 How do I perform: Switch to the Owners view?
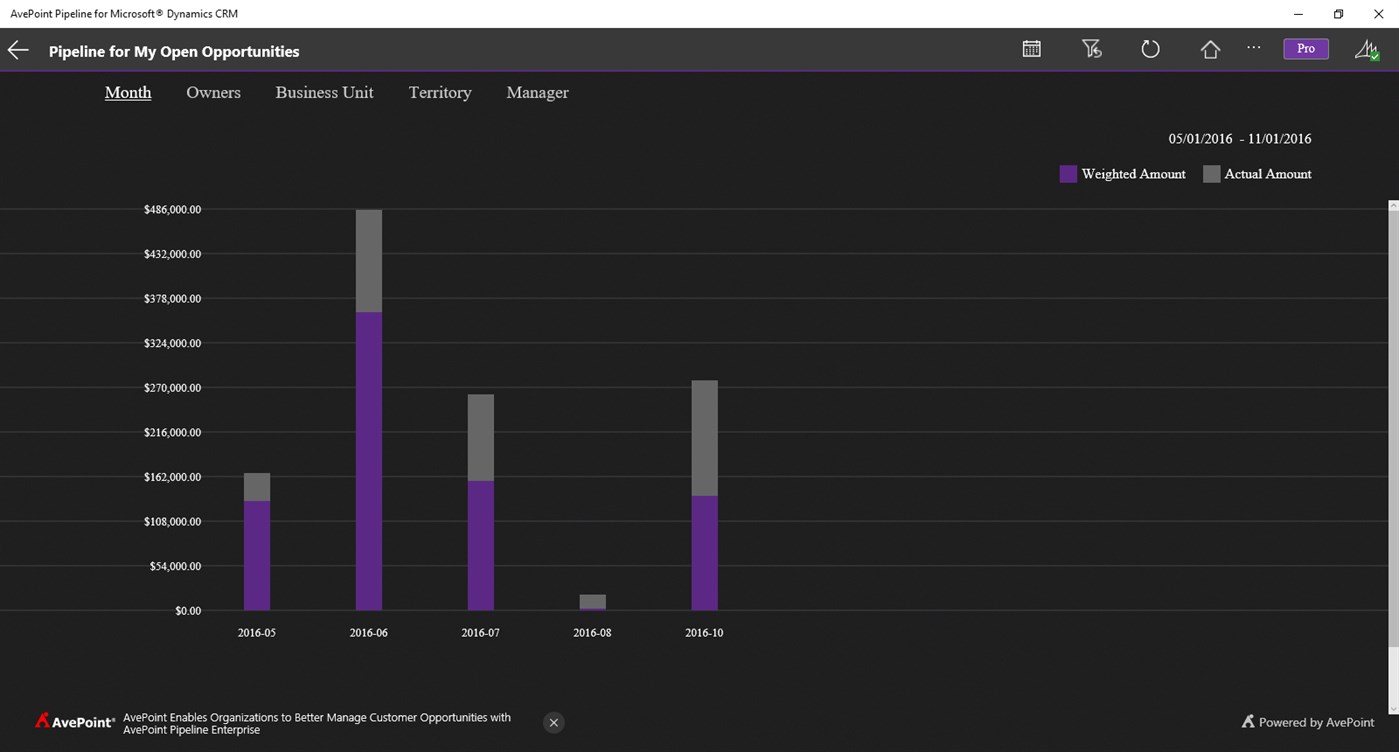point(213,91)
